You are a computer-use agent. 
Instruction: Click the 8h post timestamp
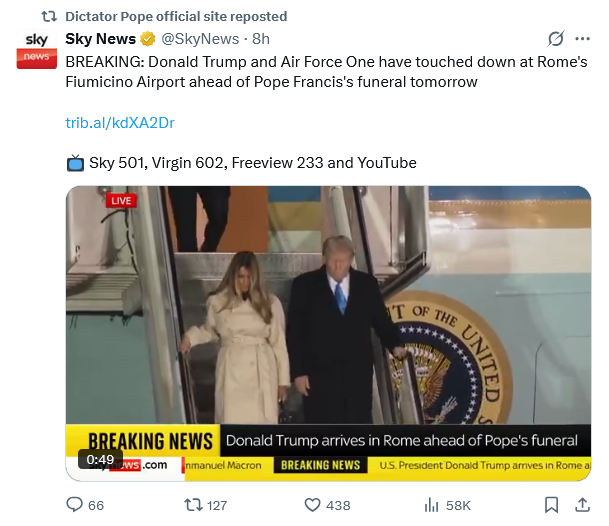click(x=261, y=39)
